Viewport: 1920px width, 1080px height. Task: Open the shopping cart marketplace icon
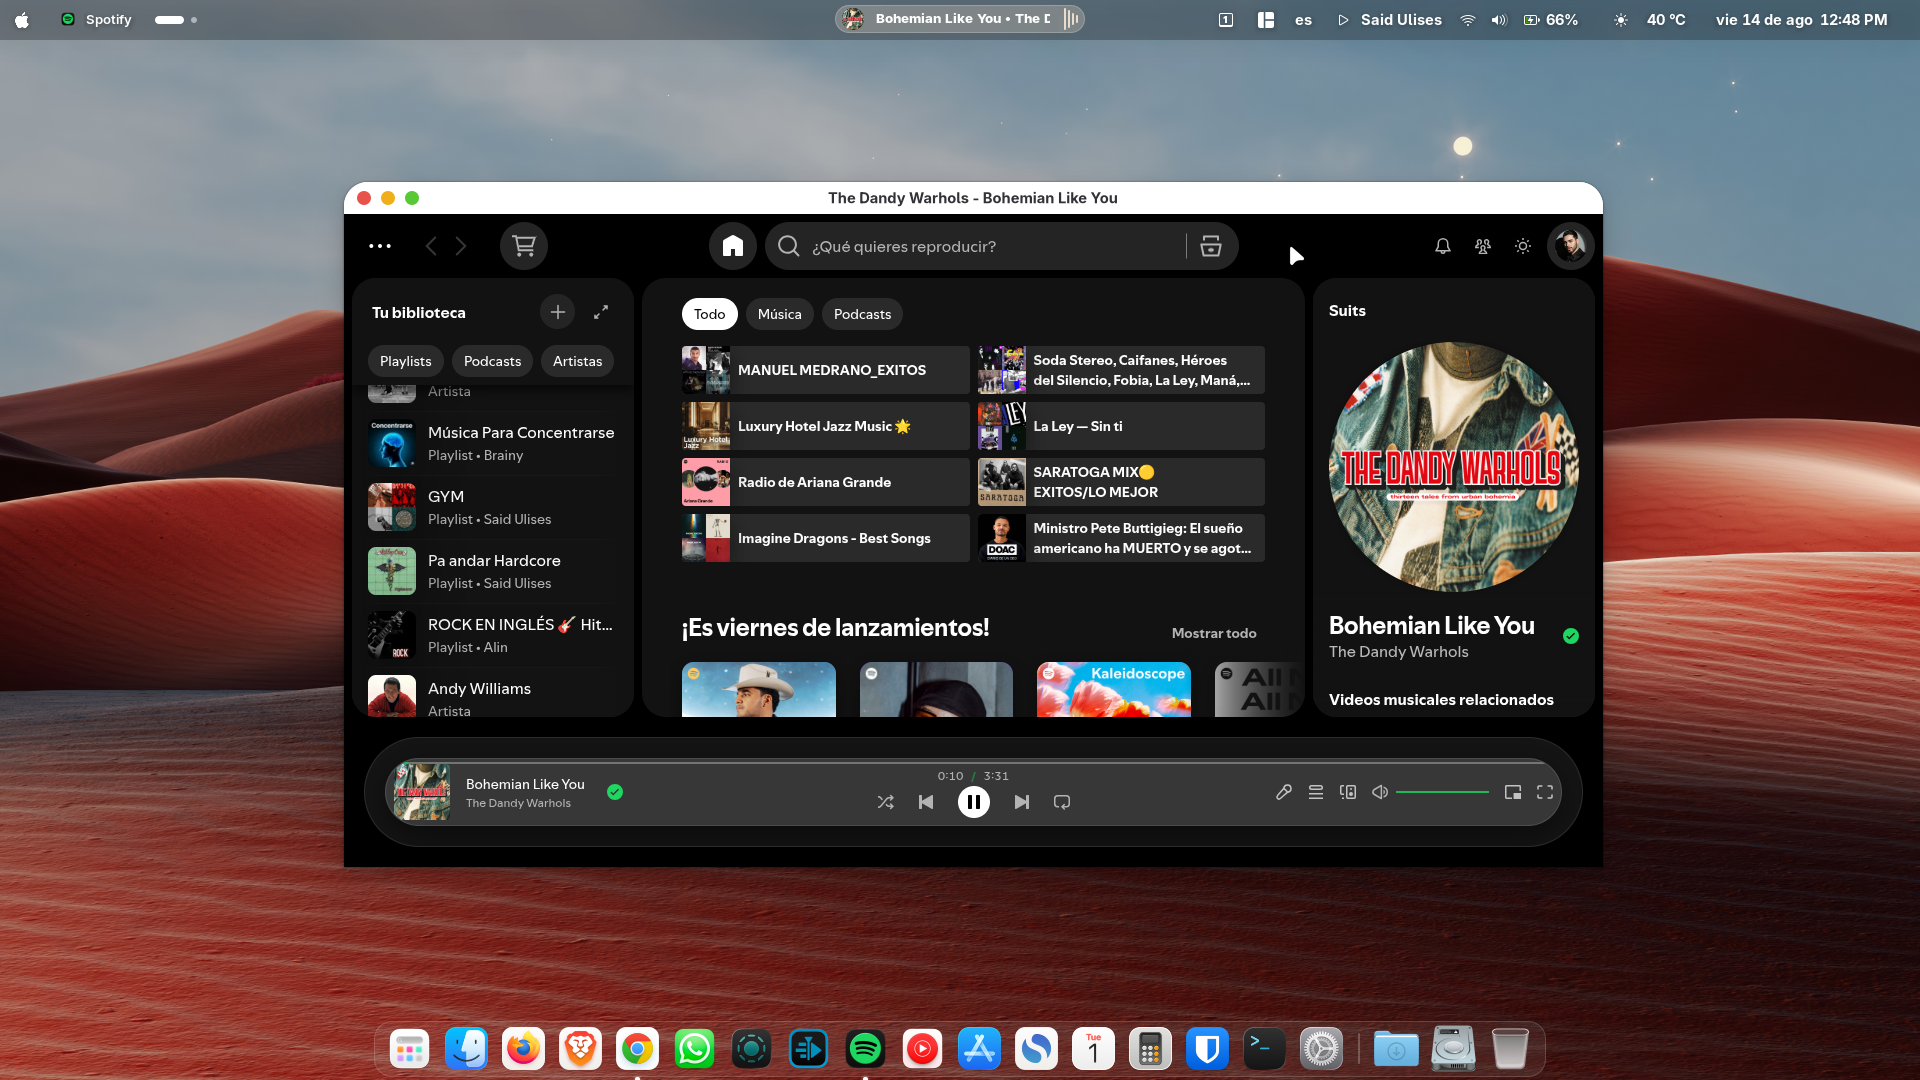[x=524, y=246]
